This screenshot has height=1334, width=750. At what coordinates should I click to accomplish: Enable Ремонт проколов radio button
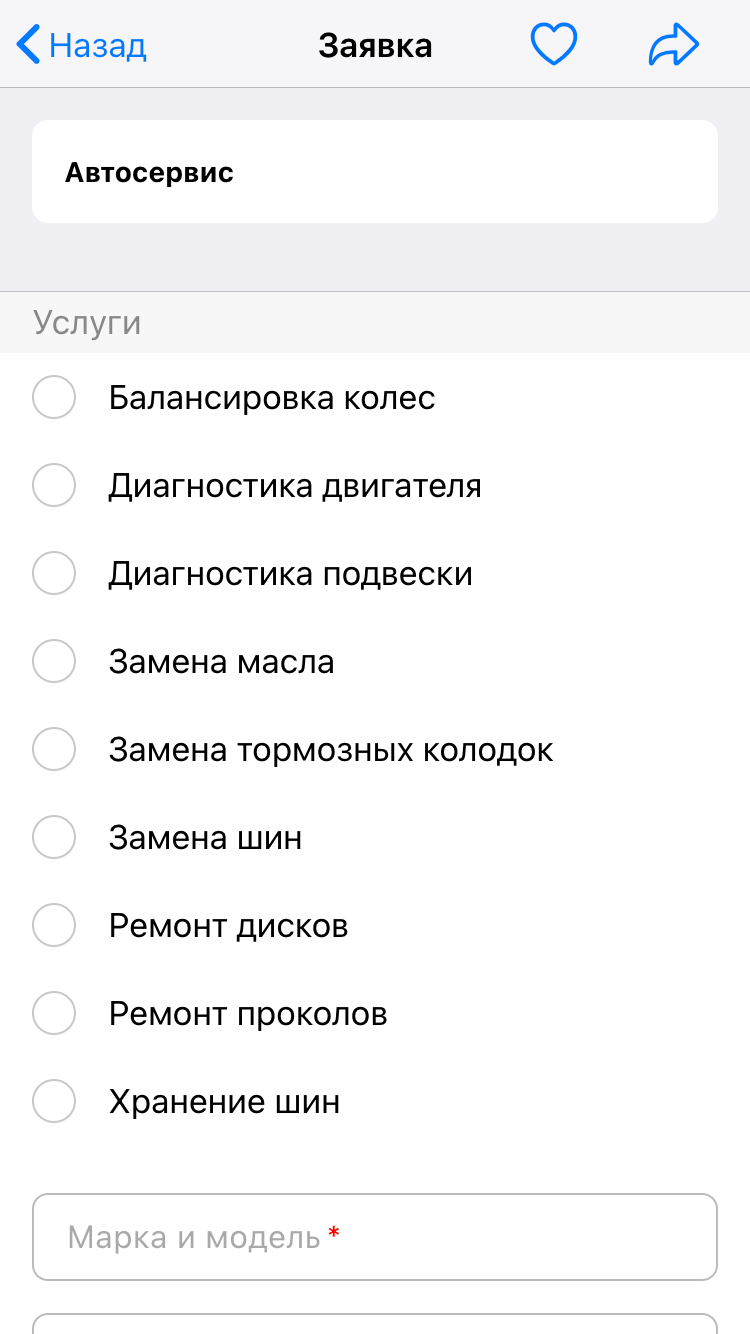54,1014
